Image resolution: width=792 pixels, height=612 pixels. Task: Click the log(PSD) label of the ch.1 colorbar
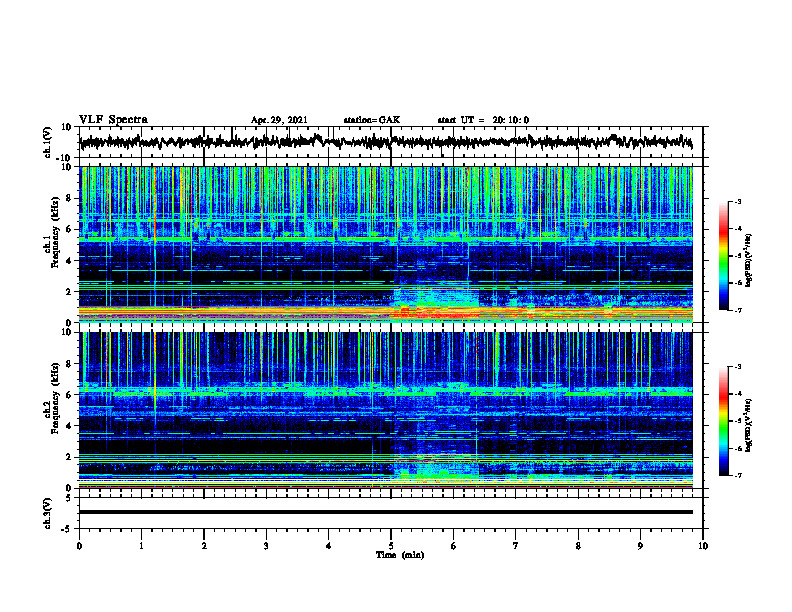tap(749, 260)
